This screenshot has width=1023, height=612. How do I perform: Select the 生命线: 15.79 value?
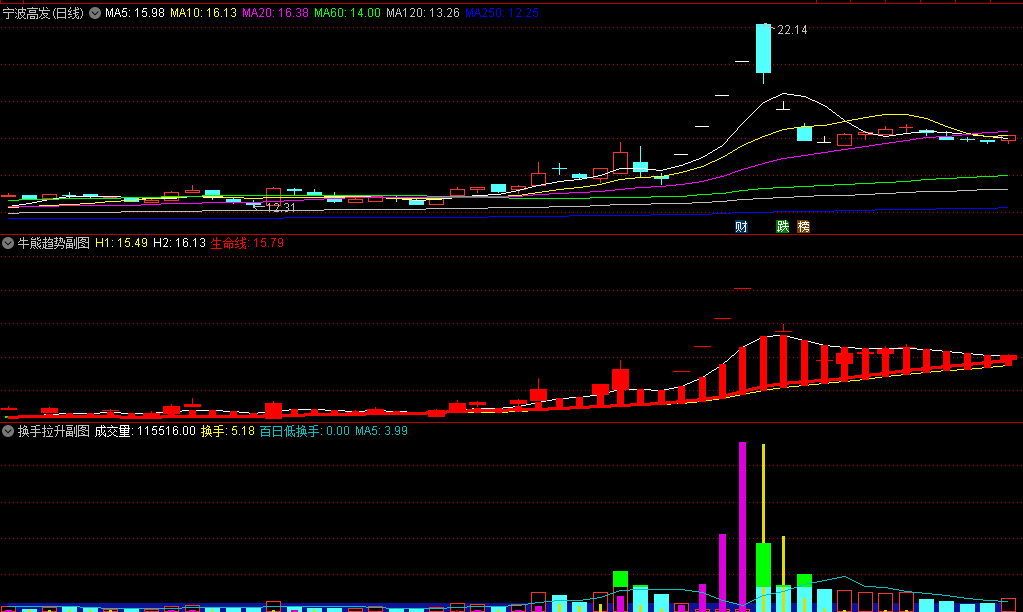(x=247, y=243)
